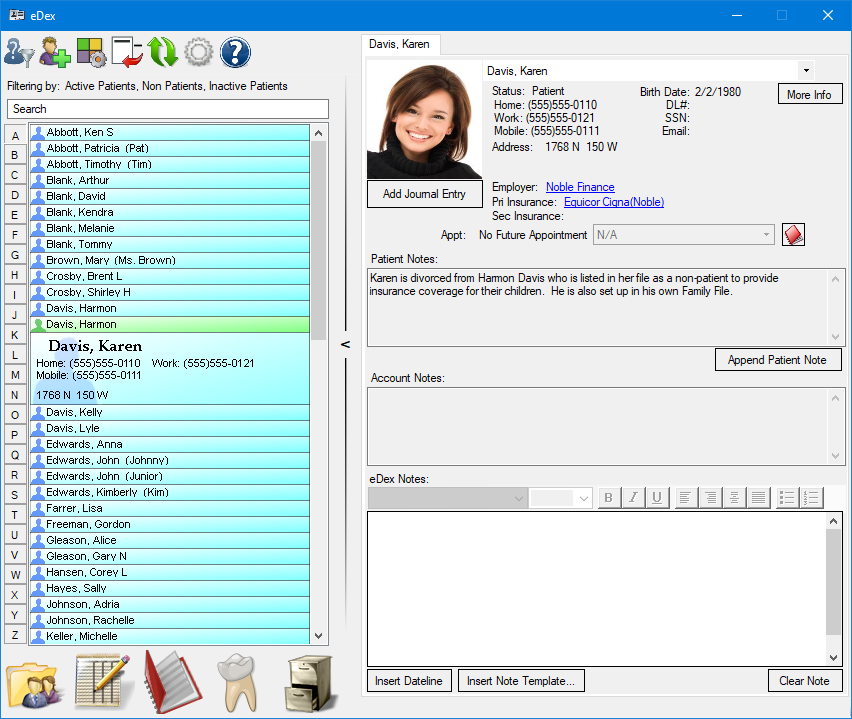Click the patient Search field
The height and width of the screenshot is (719, 852).
tap(168, 109)
